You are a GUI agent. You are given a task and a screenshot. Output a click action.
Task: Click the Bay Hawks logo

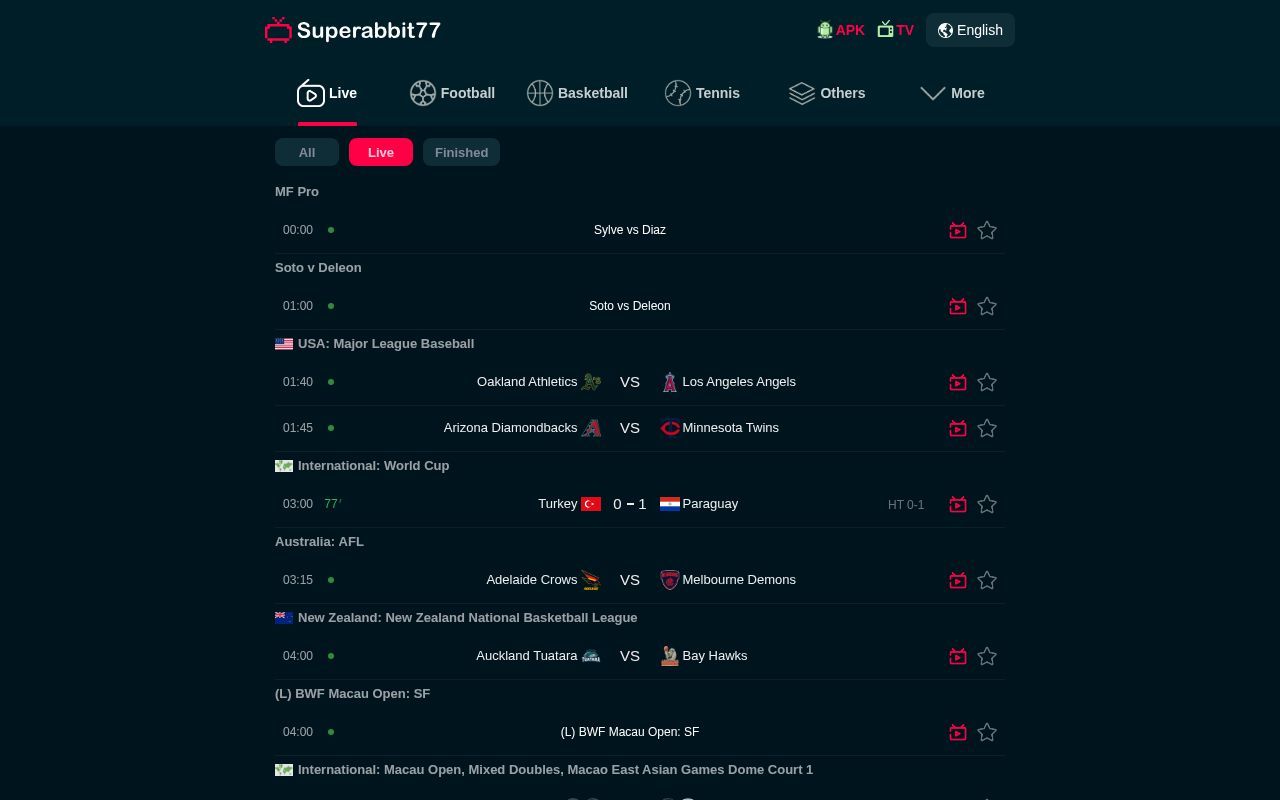[x=670, y=656]
